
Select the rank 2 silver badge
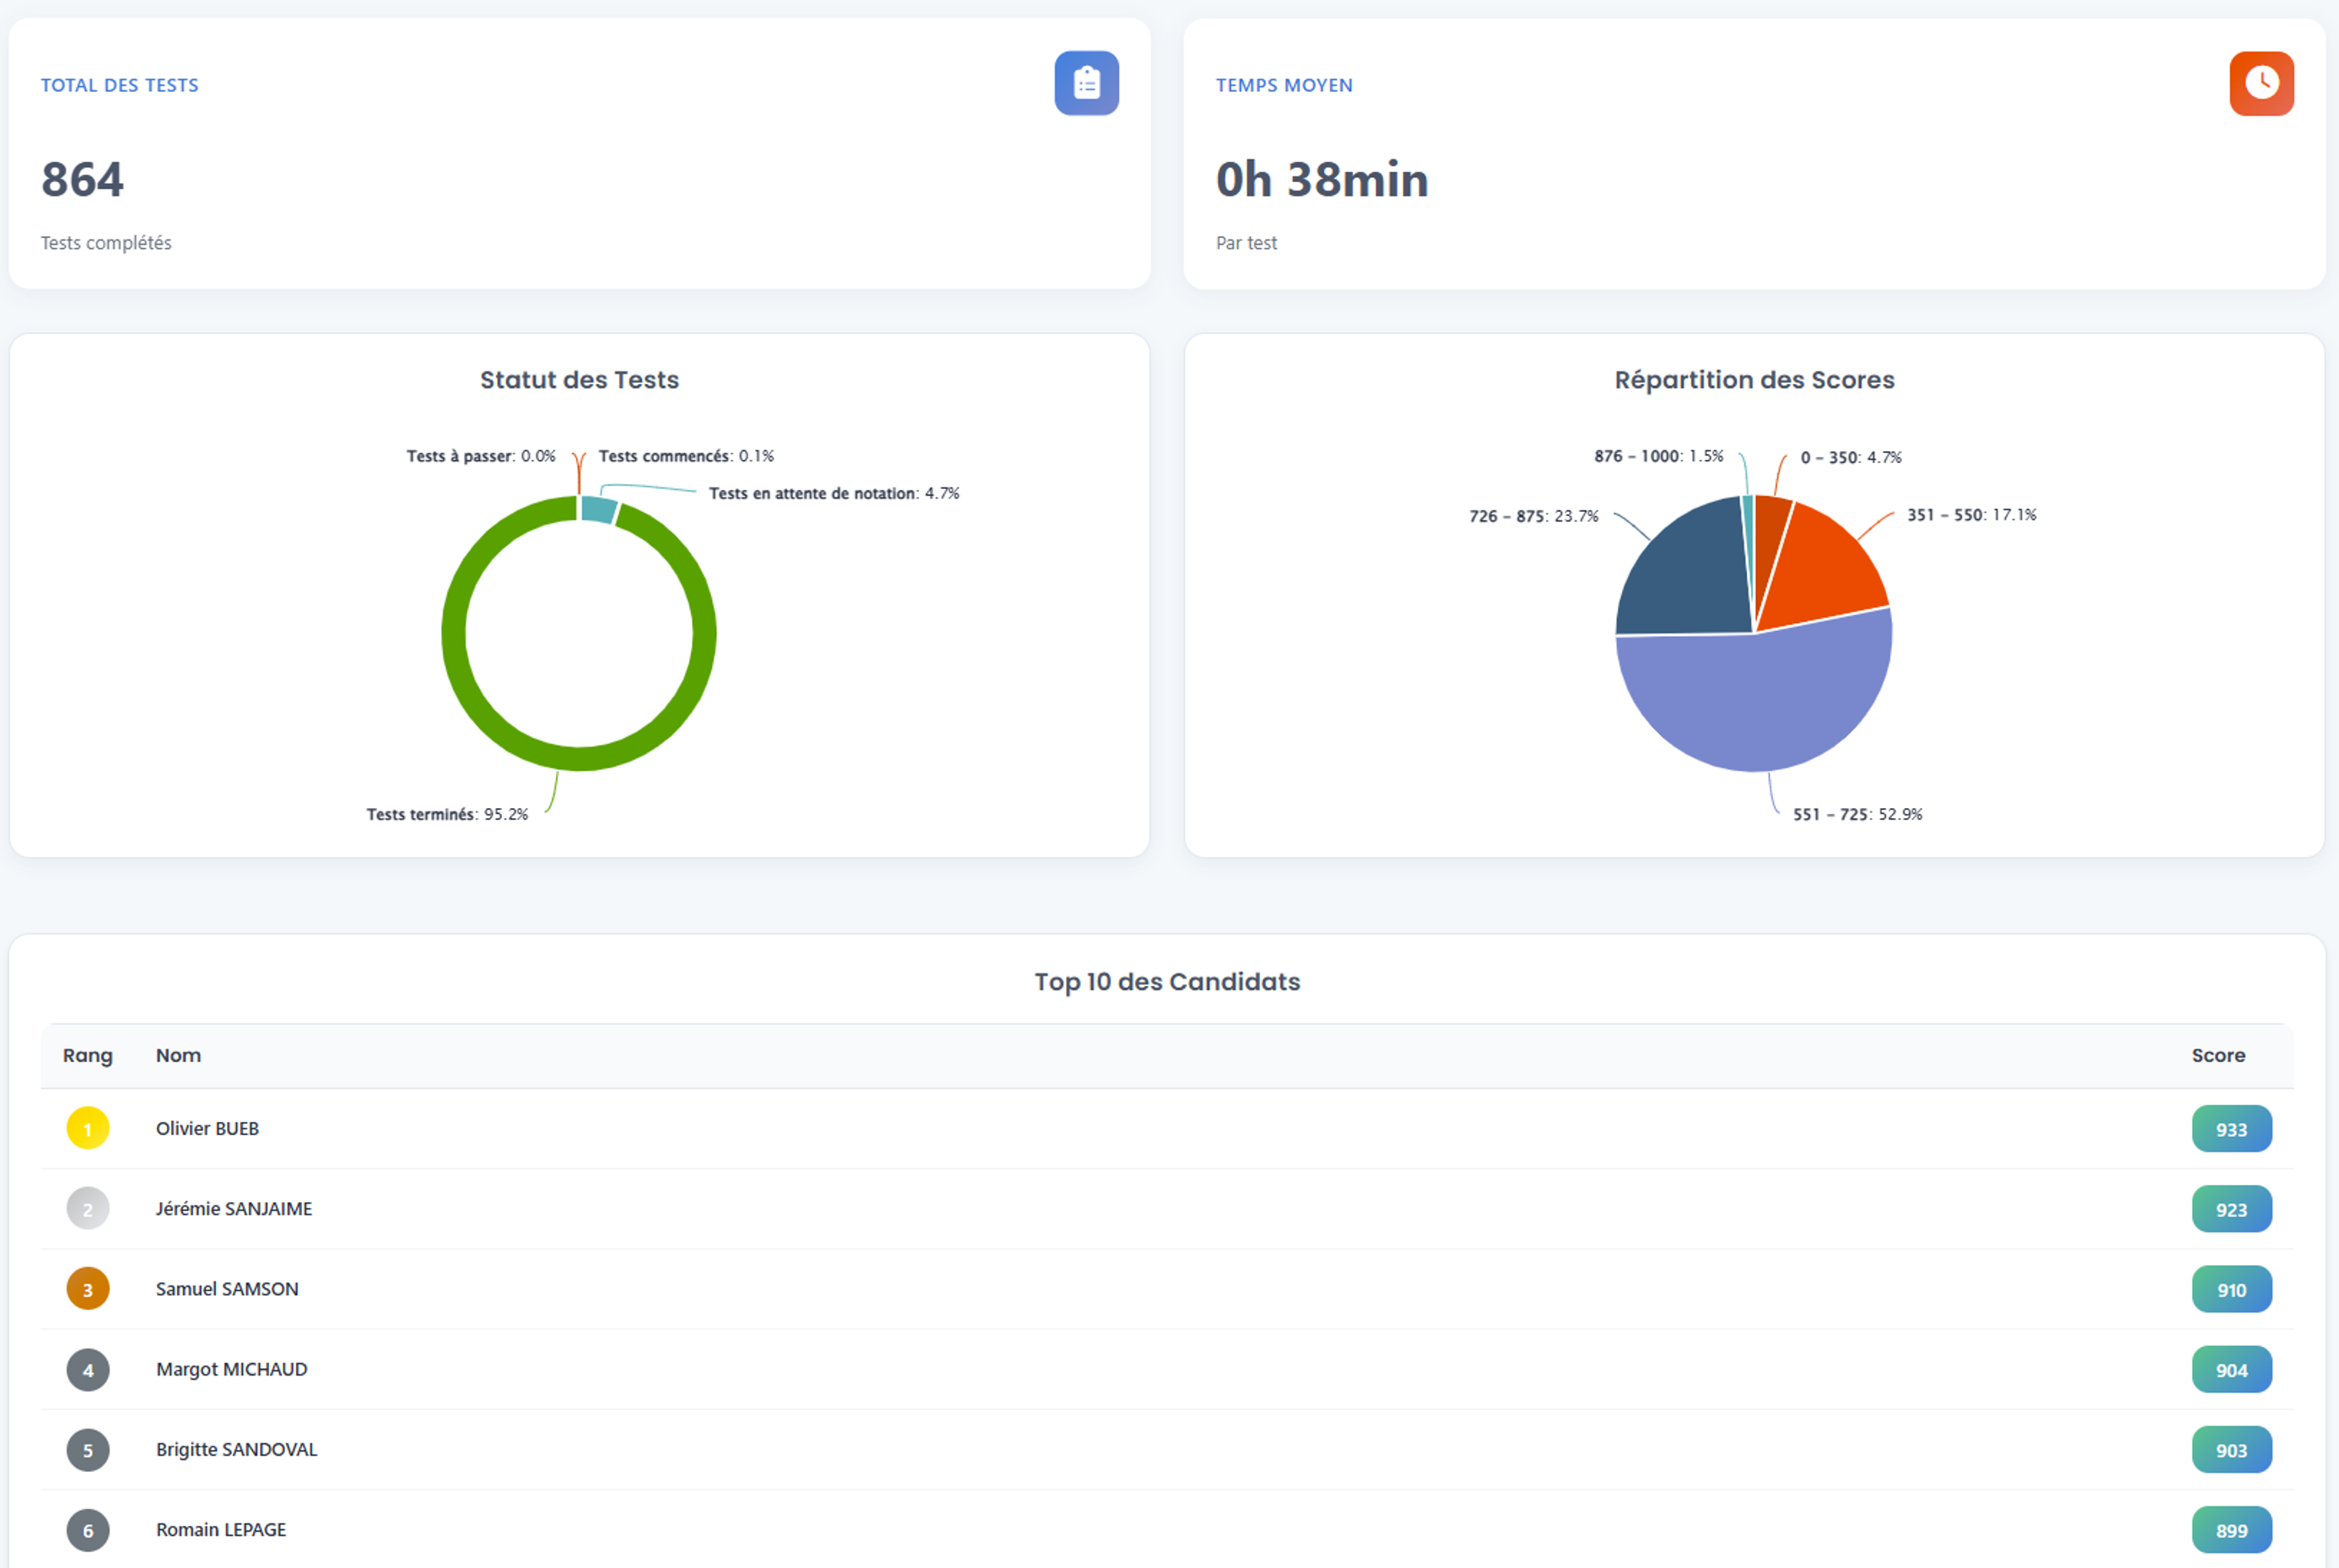coord(88,1208)
